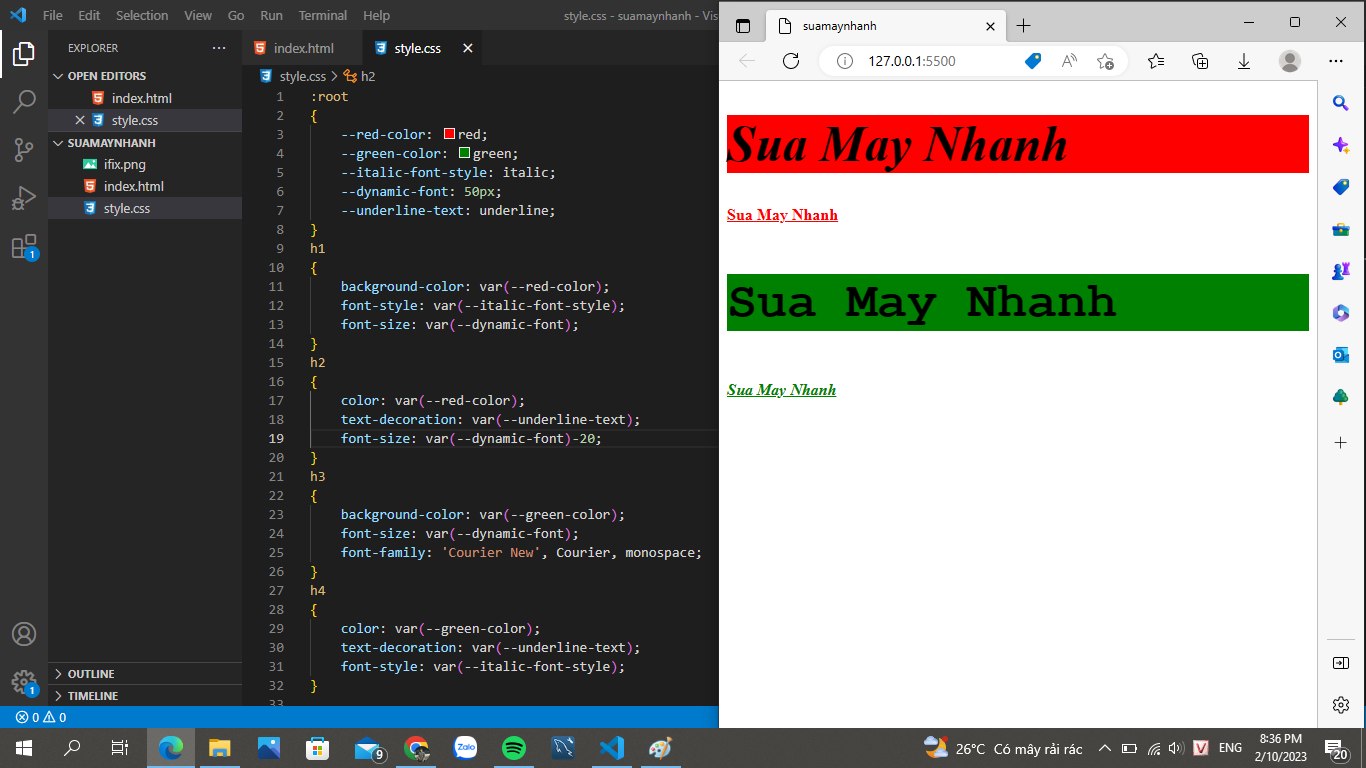Click the red underlined Sua May Nhanh heading
Screen dimensions: 1366x768
pos(782,215)
